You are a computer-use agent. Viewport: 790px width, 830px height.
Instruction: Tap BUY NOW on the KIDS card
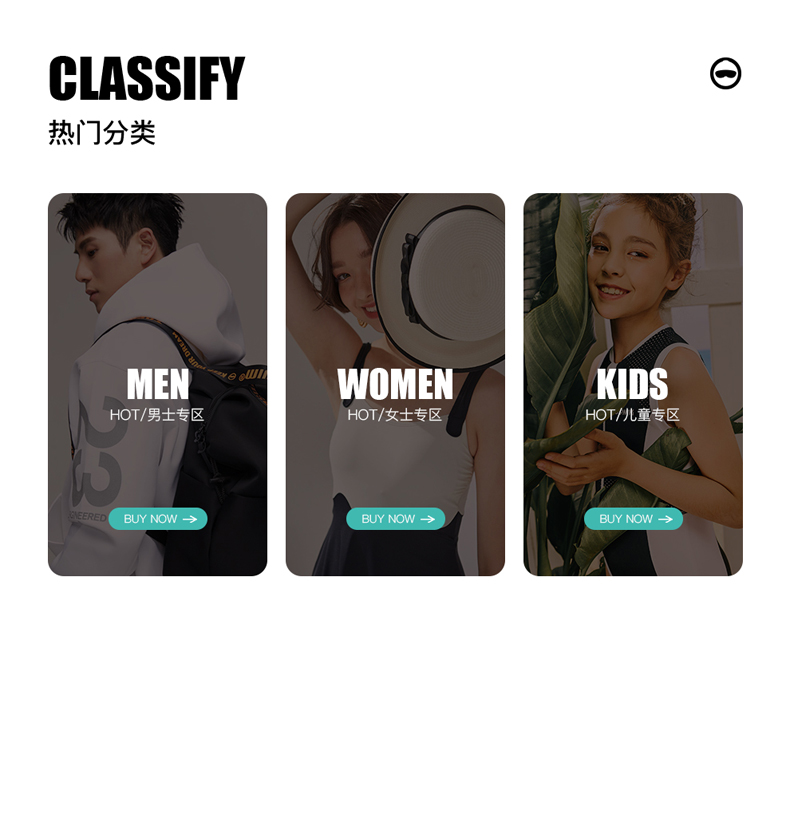633,519
